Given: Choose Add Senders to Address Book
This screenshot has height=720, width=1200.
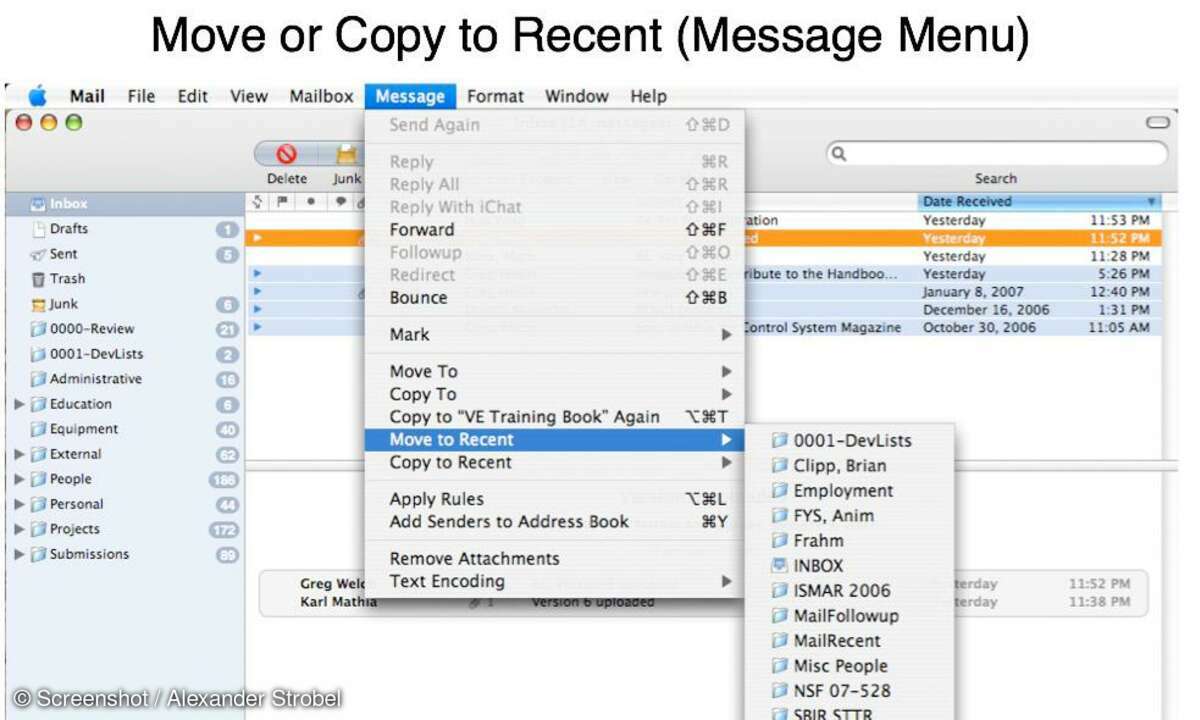Looking at the screenshot, I should (x=554, y=522).
